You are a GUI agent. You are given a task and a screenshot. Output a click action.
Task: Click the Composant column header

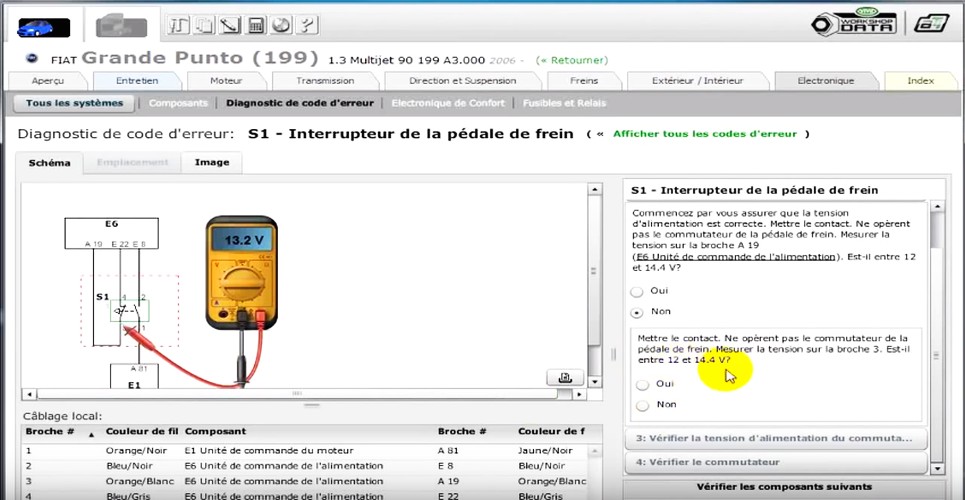215,432
